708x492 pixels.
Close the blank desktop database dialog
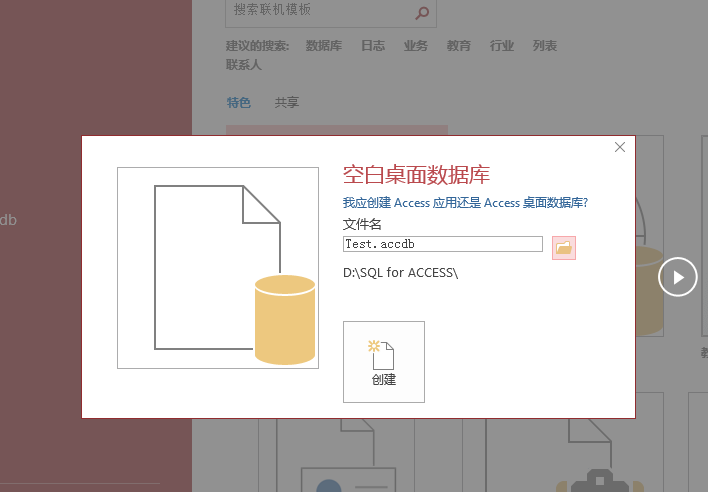[620, 147]
